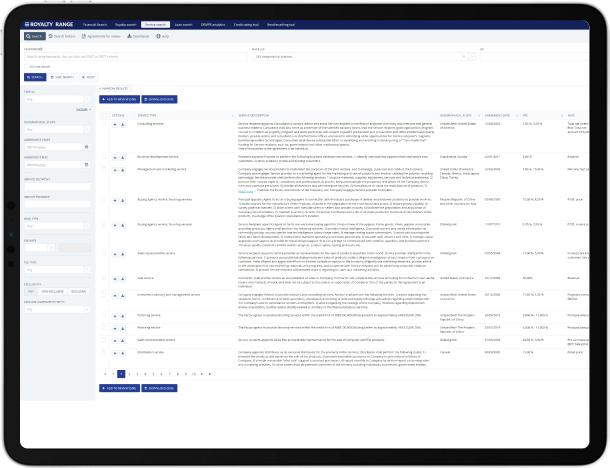Open the Downloads section
The image size is (610, 468).
pos(138,35)
